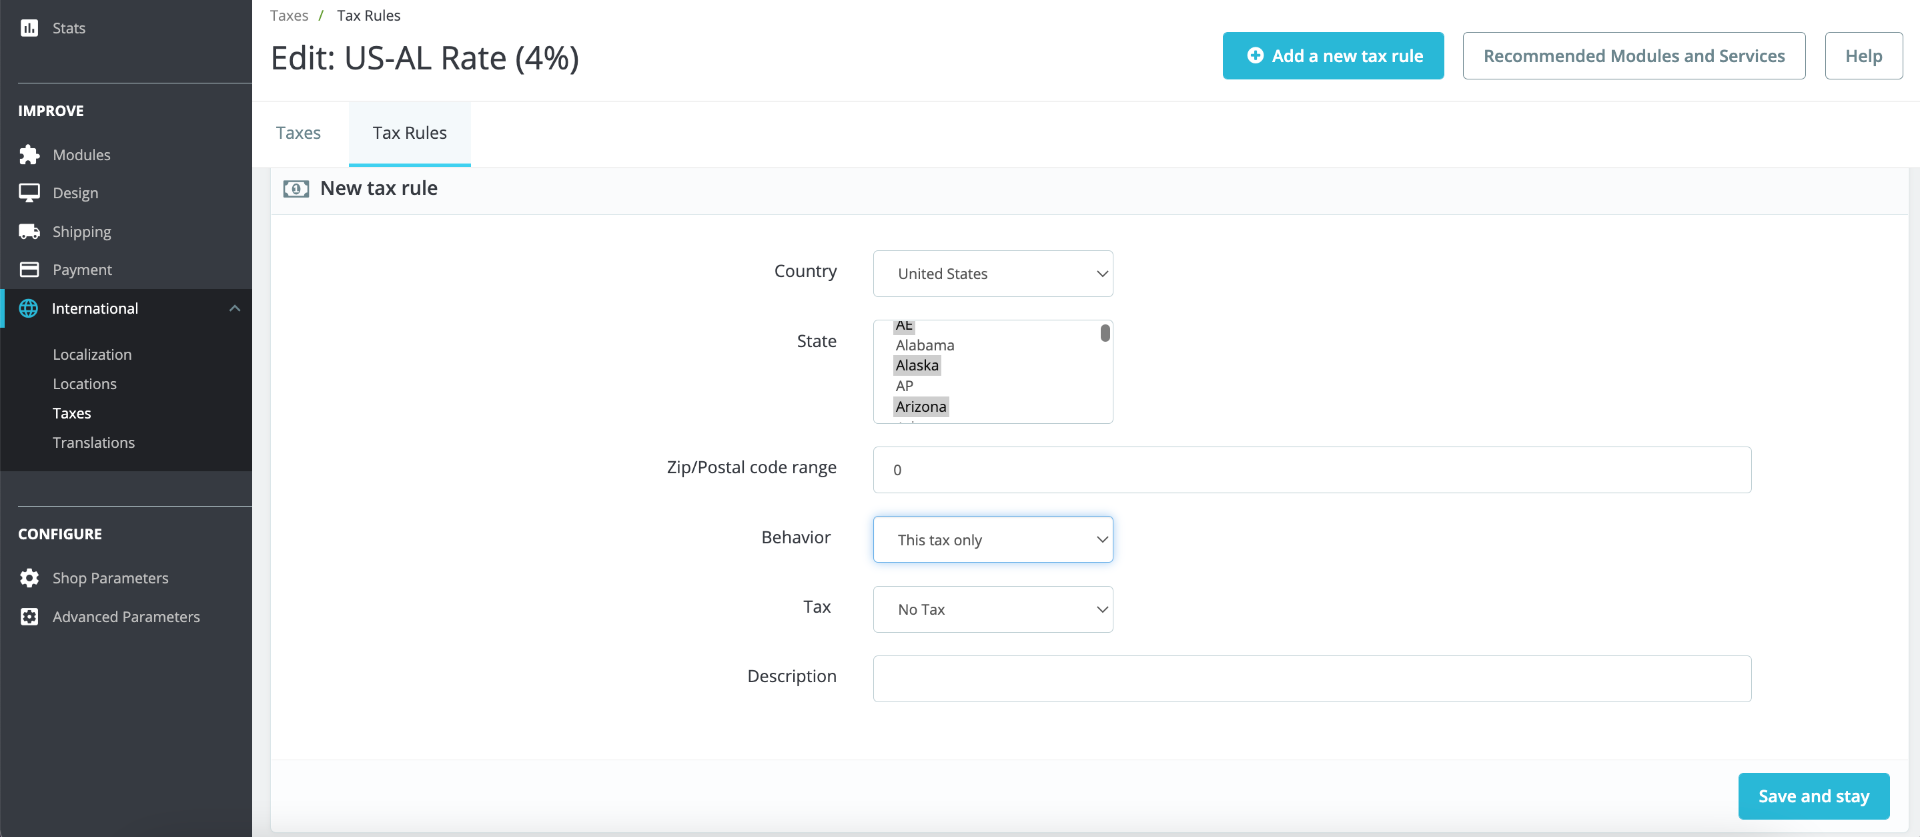Click the Payment card icon
This screenshot has height=837, width=1920.
(29, 270)
